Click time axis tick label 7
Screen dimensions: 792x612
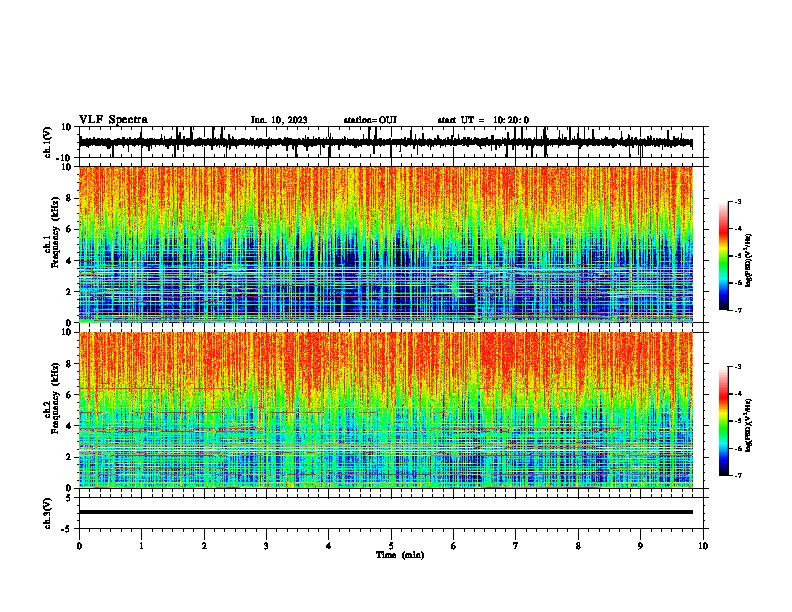coord(516,546)
